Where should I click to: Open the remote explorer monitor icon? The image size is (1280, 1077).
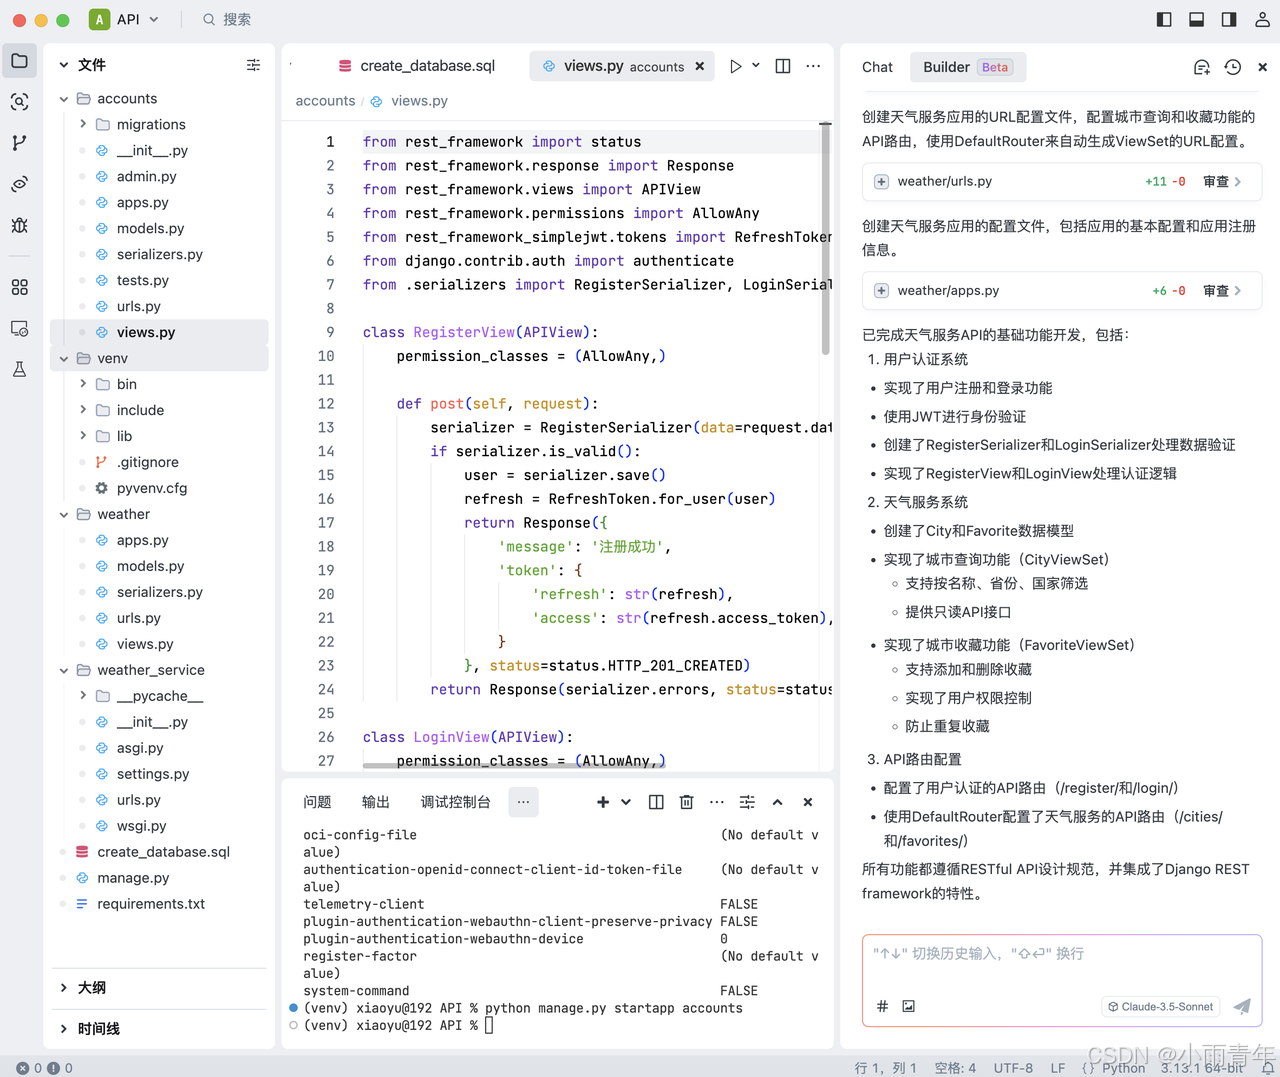pos(19,328)
